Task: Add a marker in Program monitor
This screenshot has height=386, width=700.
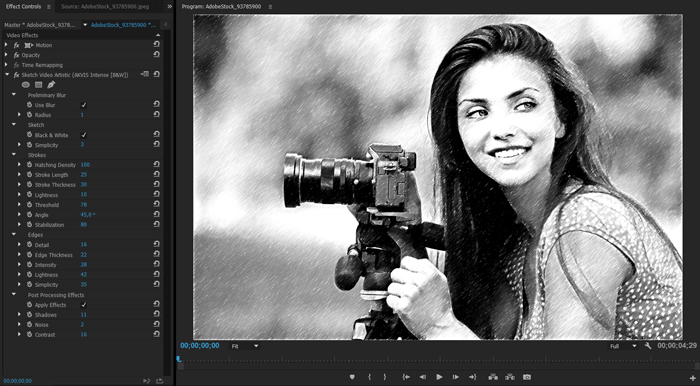Action: click(x=352, y=377)
